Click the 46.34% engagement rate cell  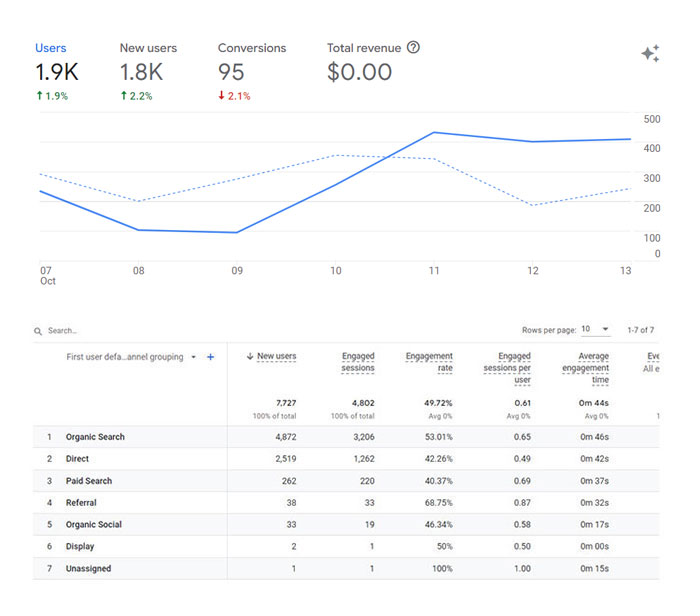[438, 524]
